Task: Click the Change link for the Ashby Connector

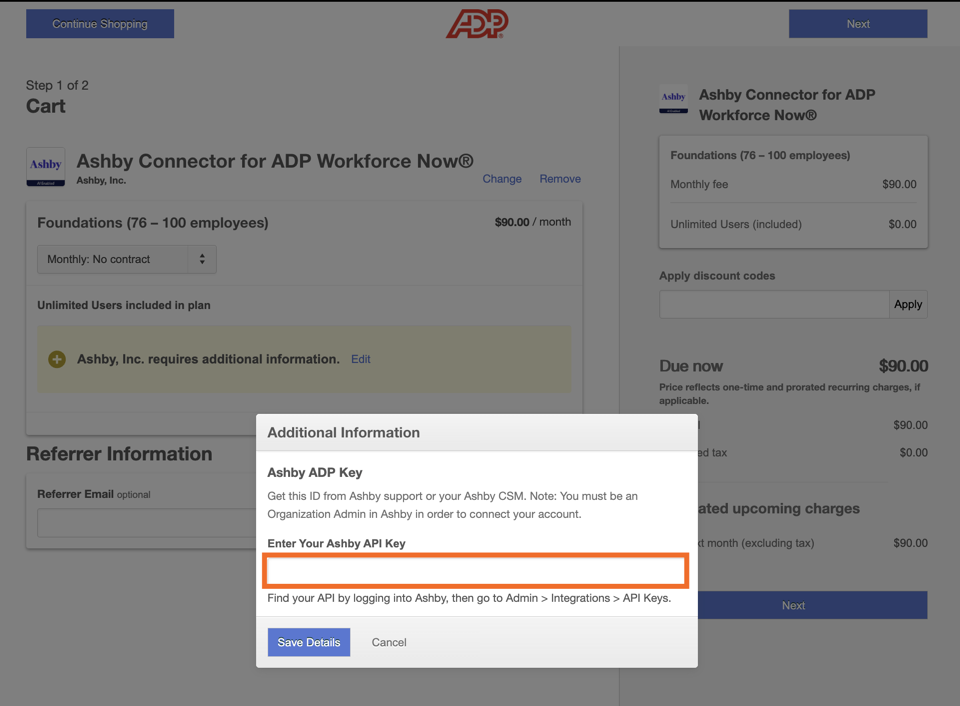Action: (502, 179)
